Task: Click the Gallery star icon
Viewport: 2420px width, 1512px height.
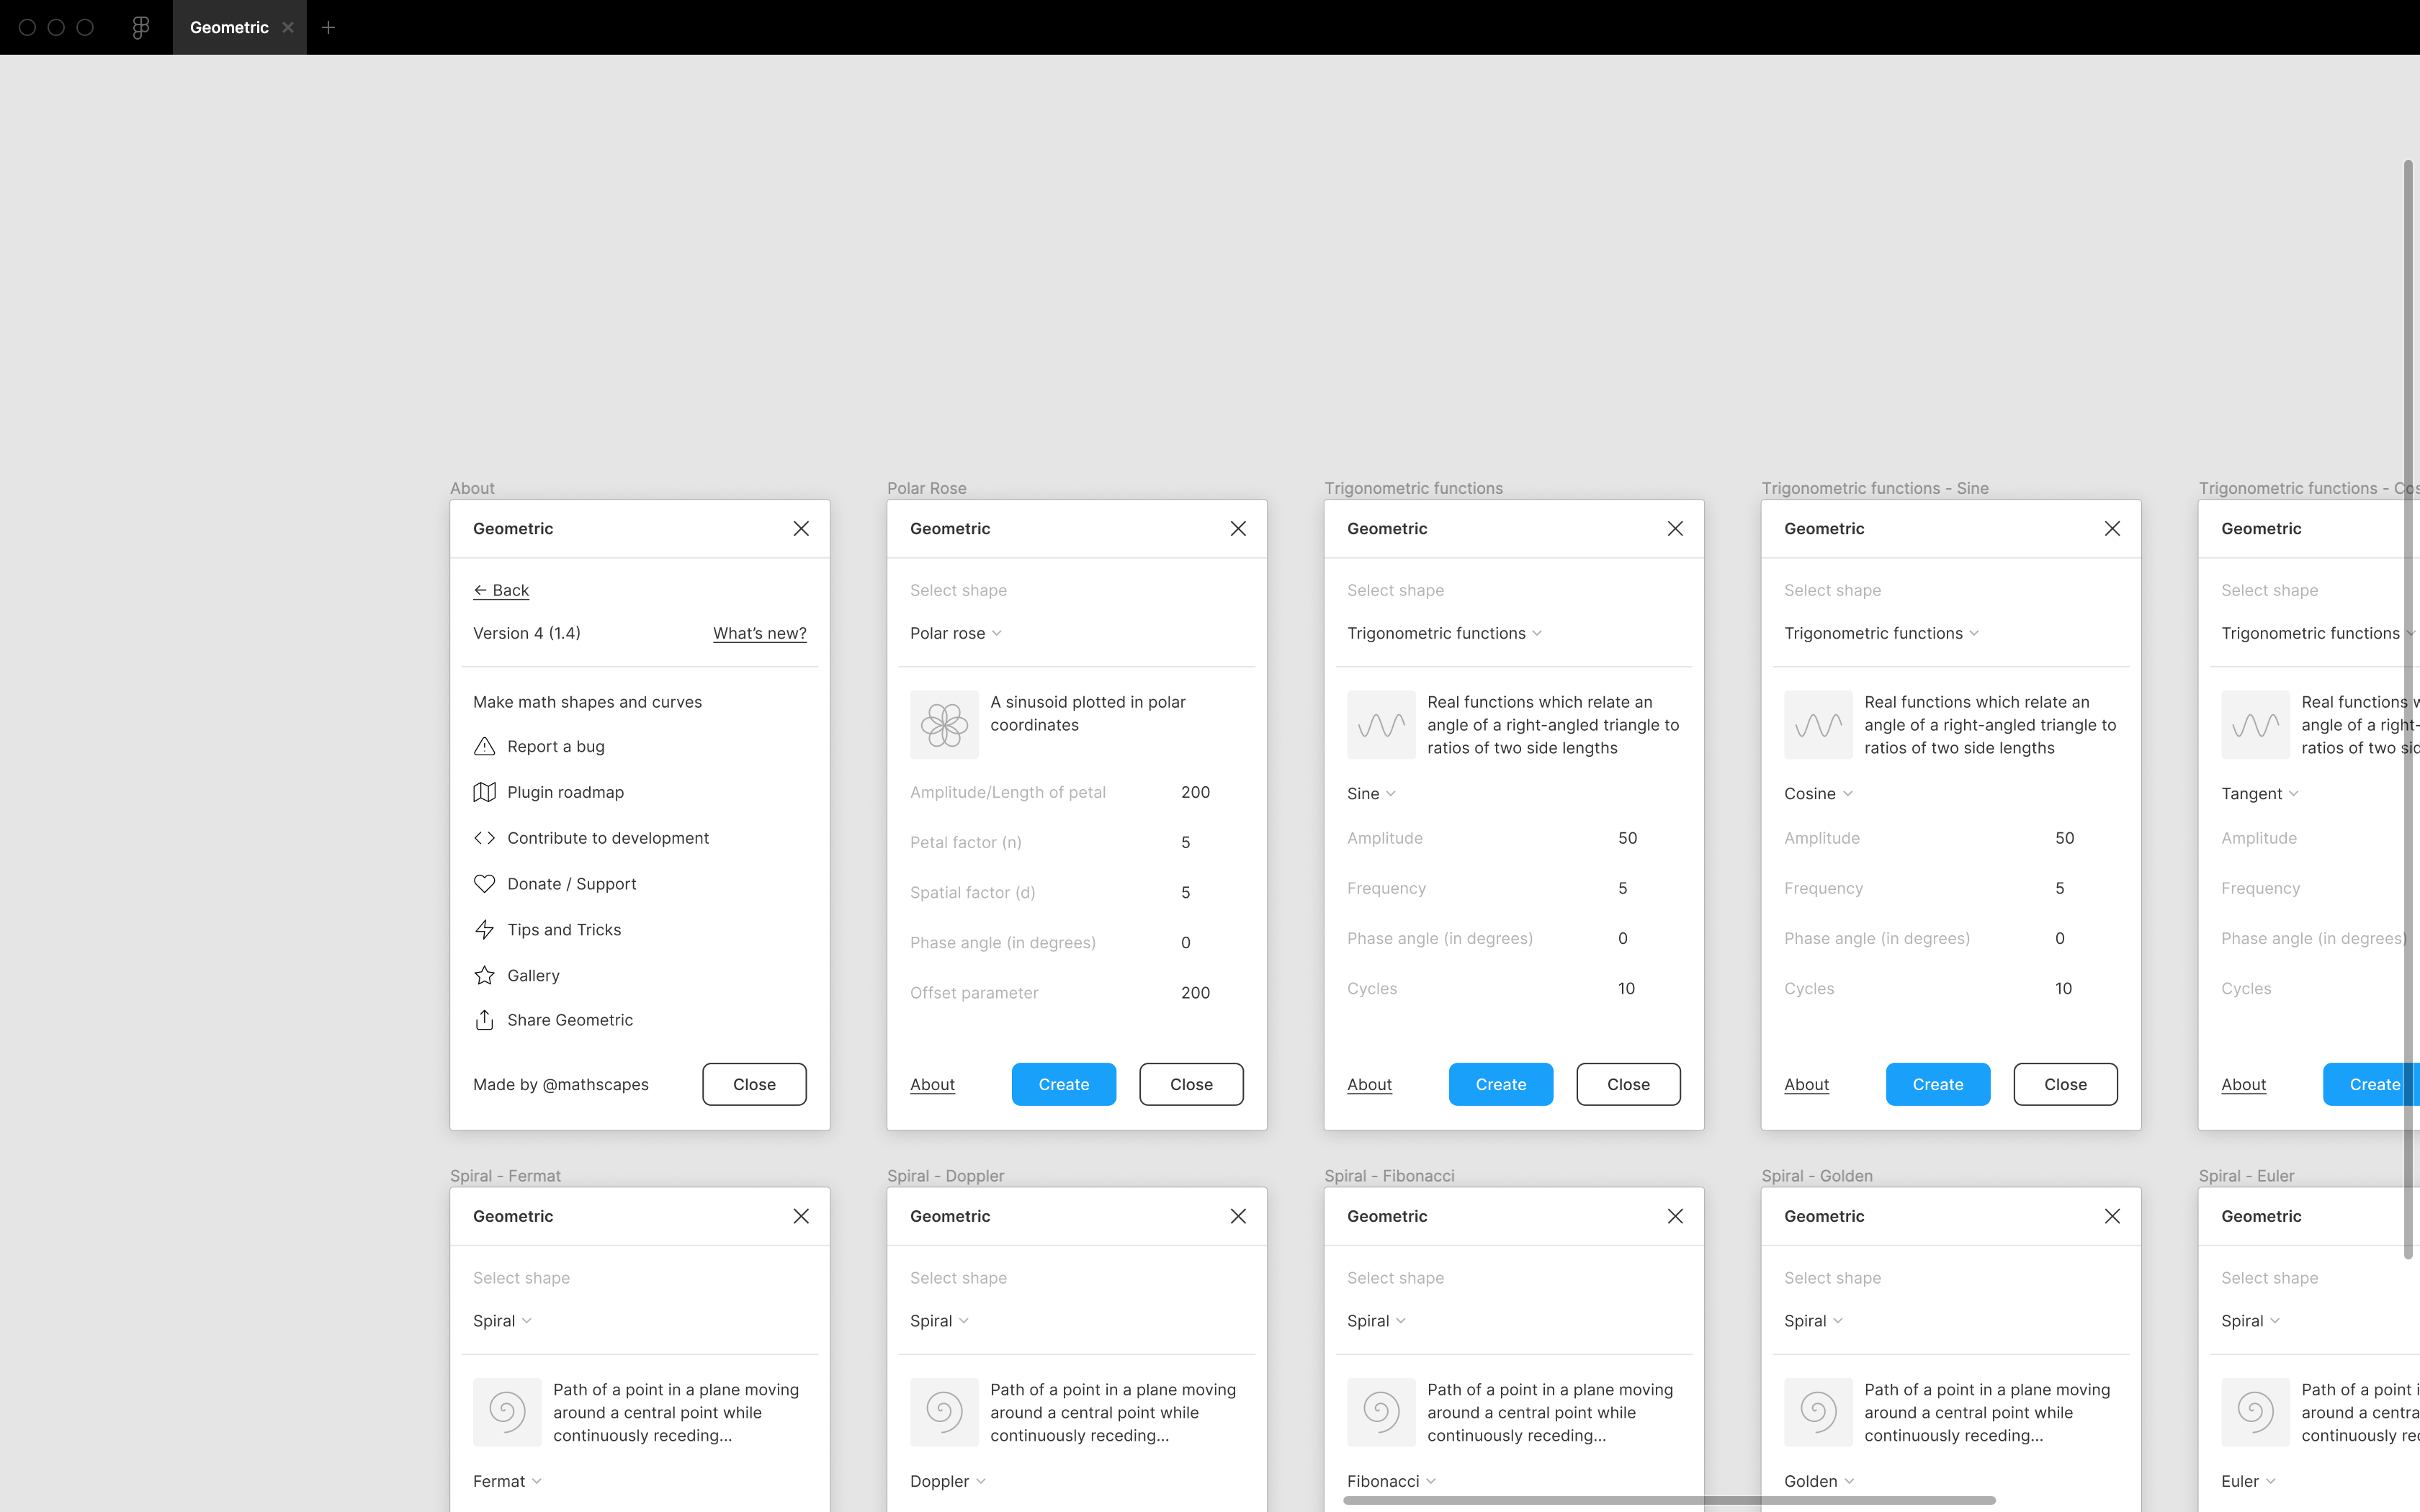Action: pyautogui.click(x=484, y=975)
